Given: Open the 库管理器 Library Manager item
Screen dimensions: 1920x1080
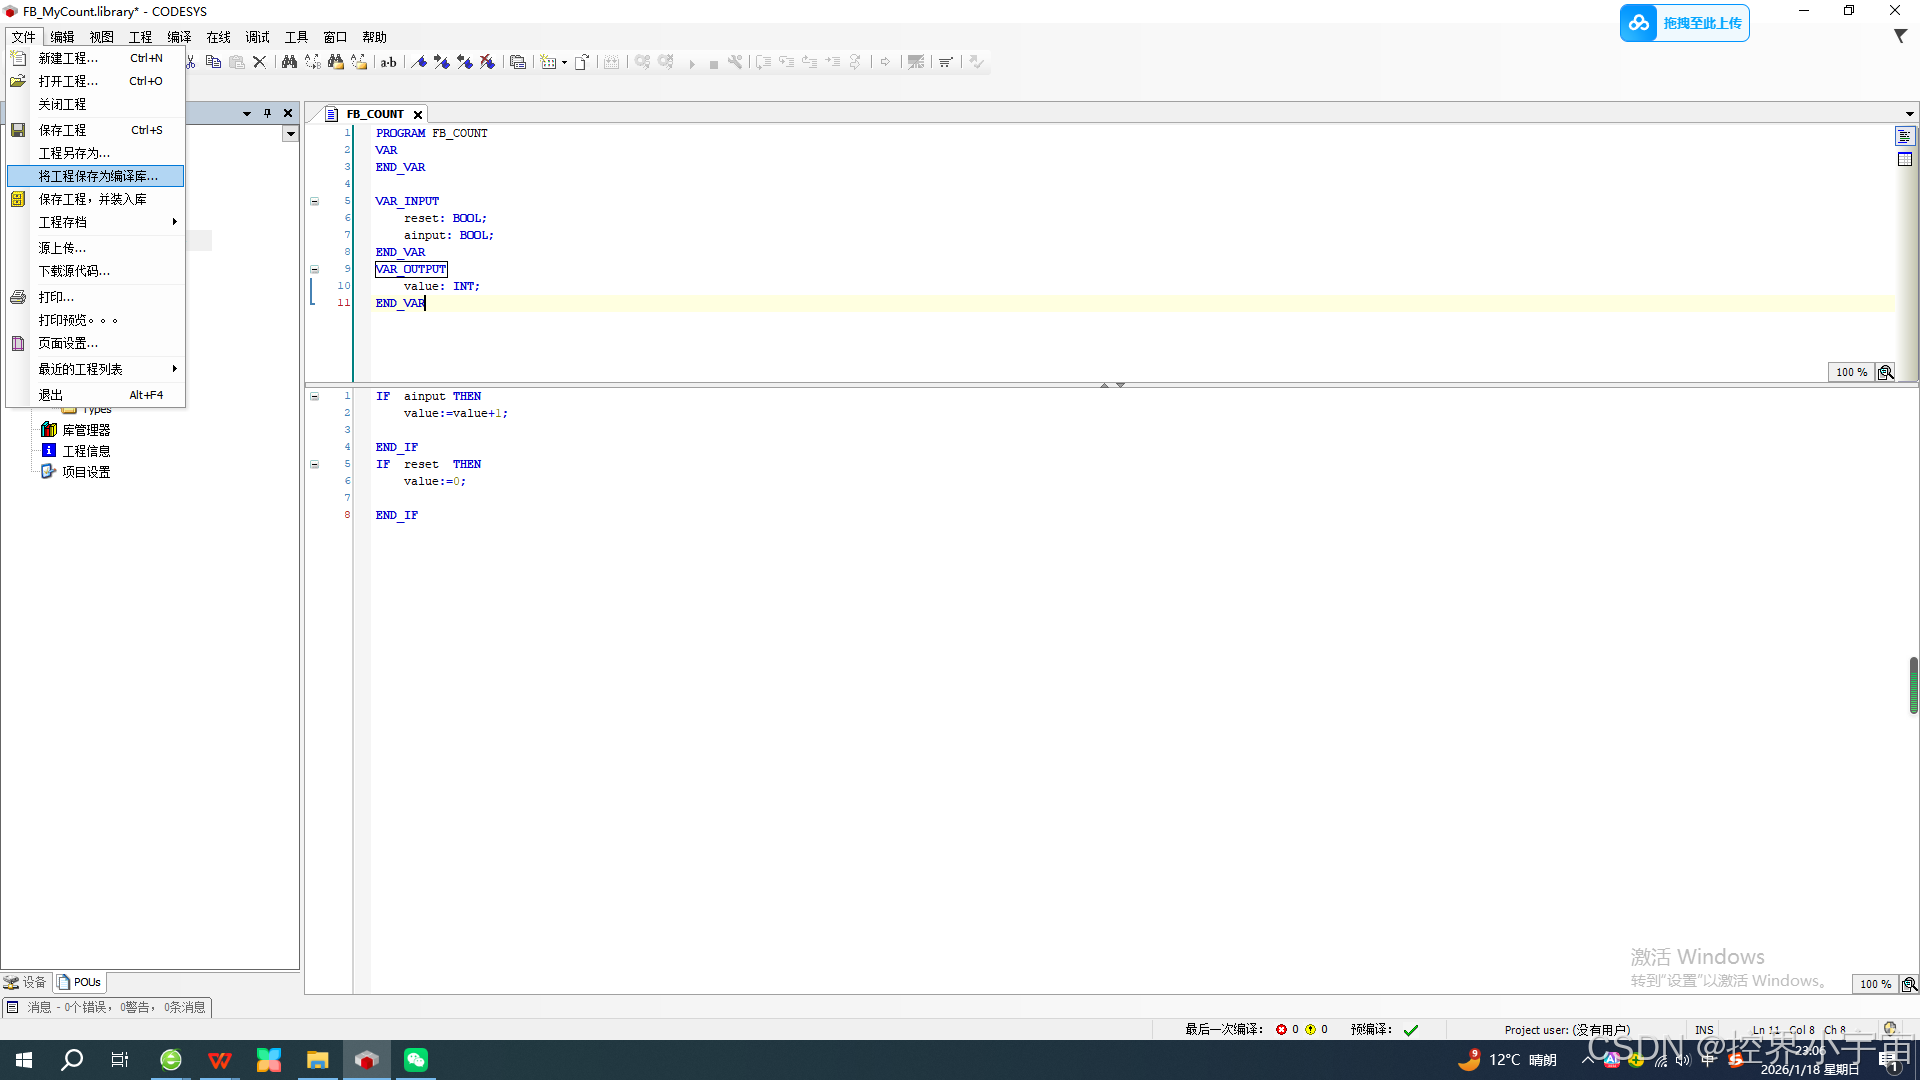Looking at the screenshot, I should 86,430.
